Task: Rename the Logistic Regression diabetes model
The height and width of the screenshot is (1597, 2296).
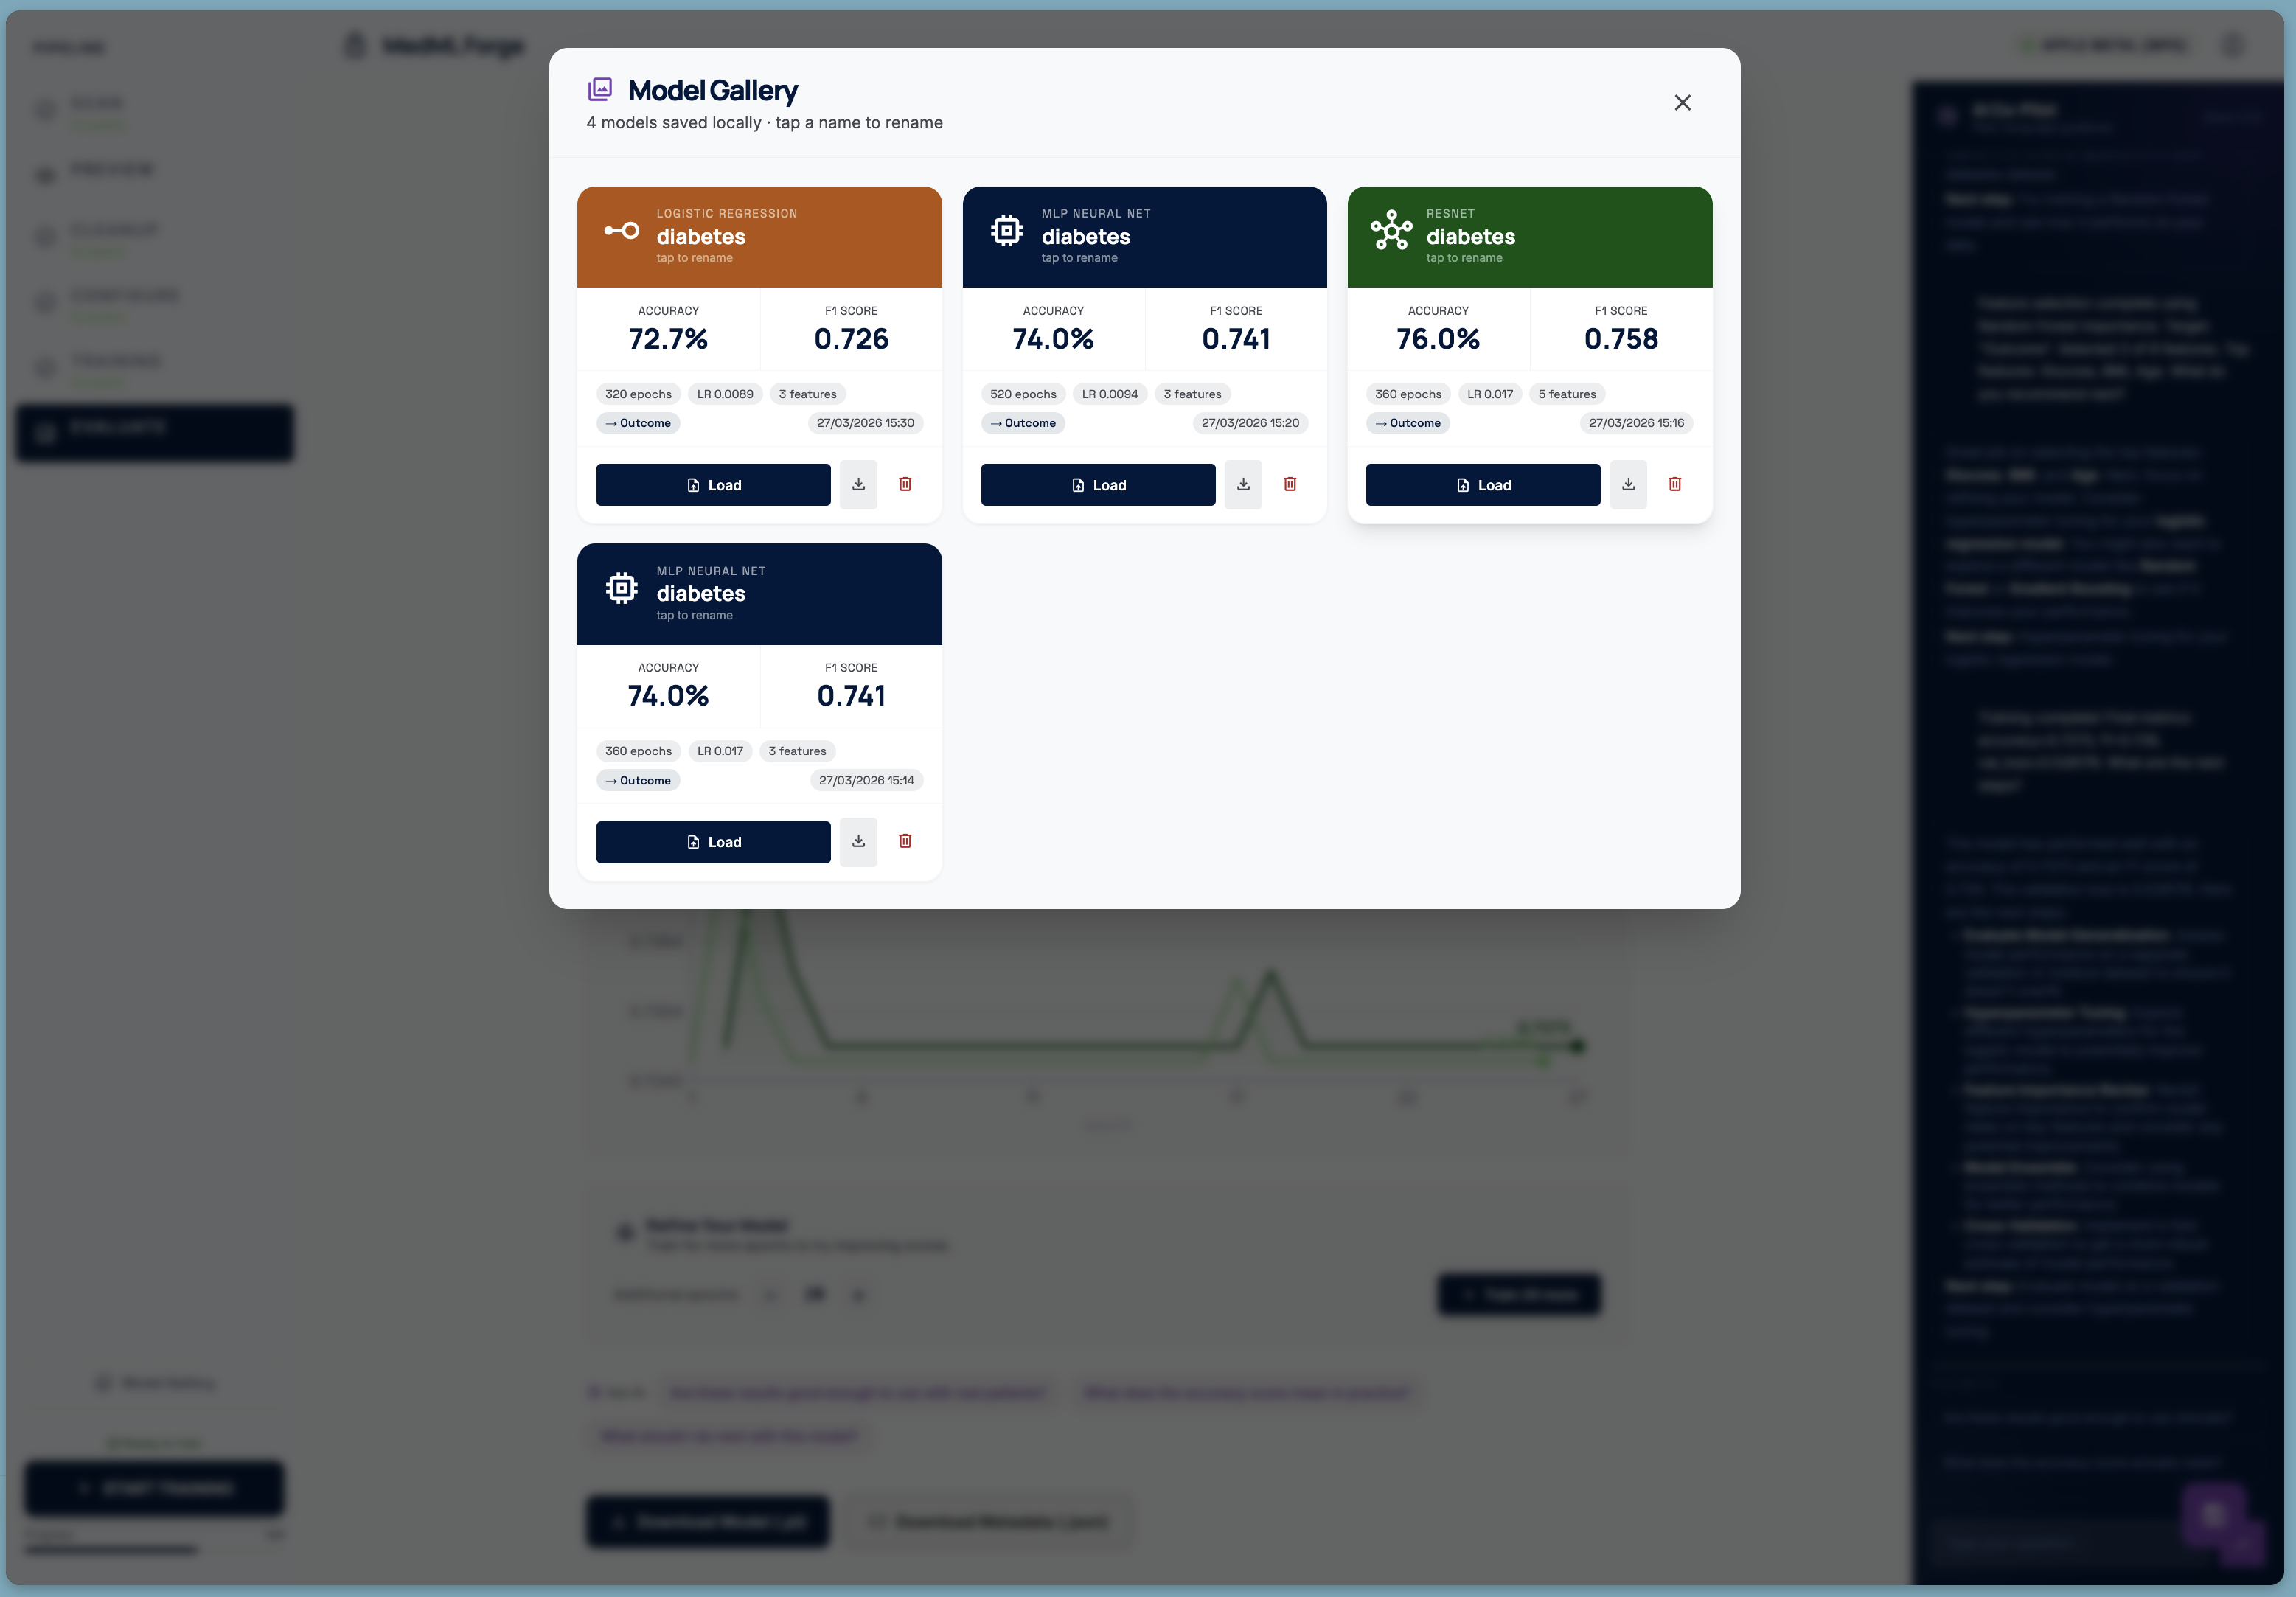Action: click(700, 237)
